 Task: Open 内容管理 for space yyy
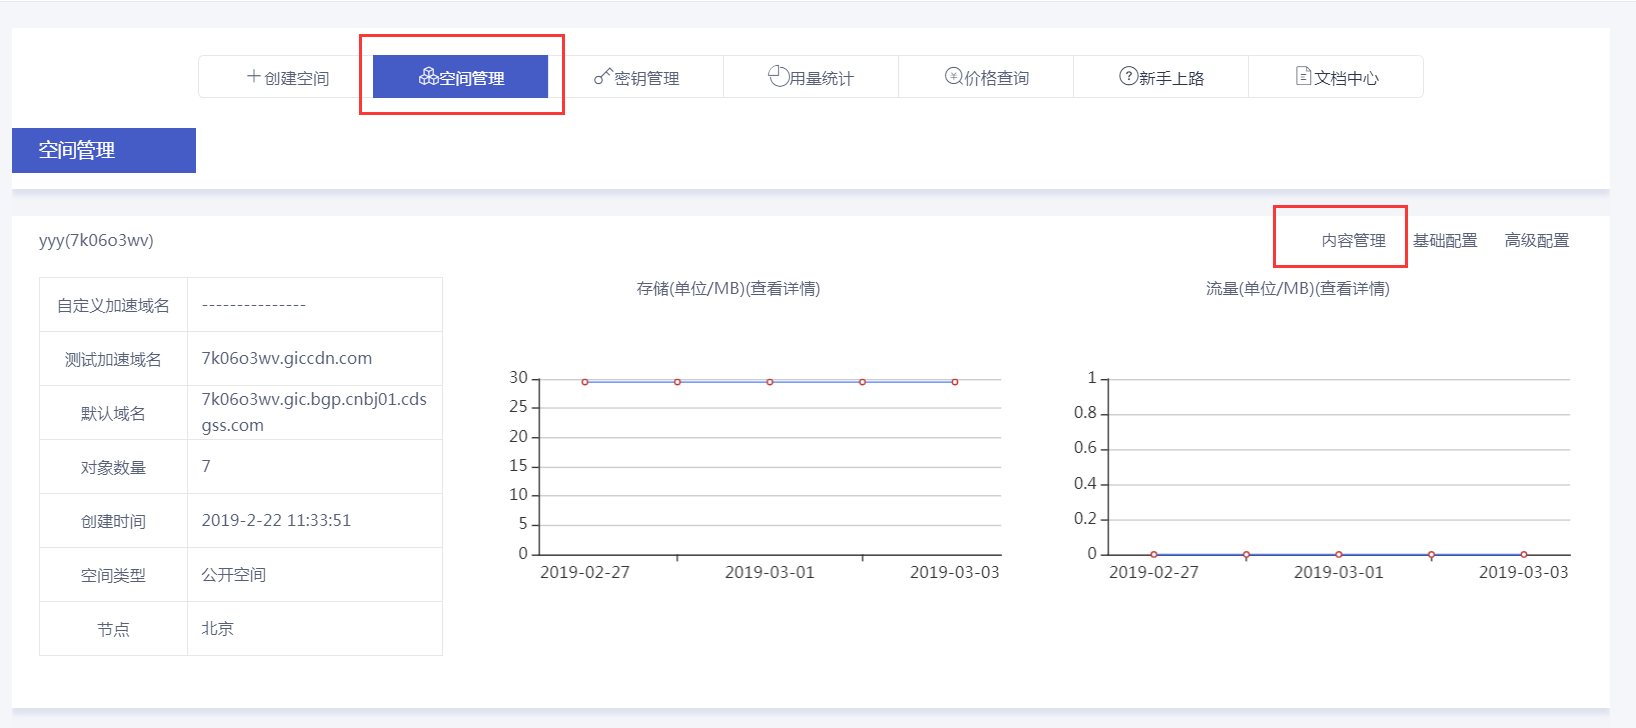click(1353, 241)
